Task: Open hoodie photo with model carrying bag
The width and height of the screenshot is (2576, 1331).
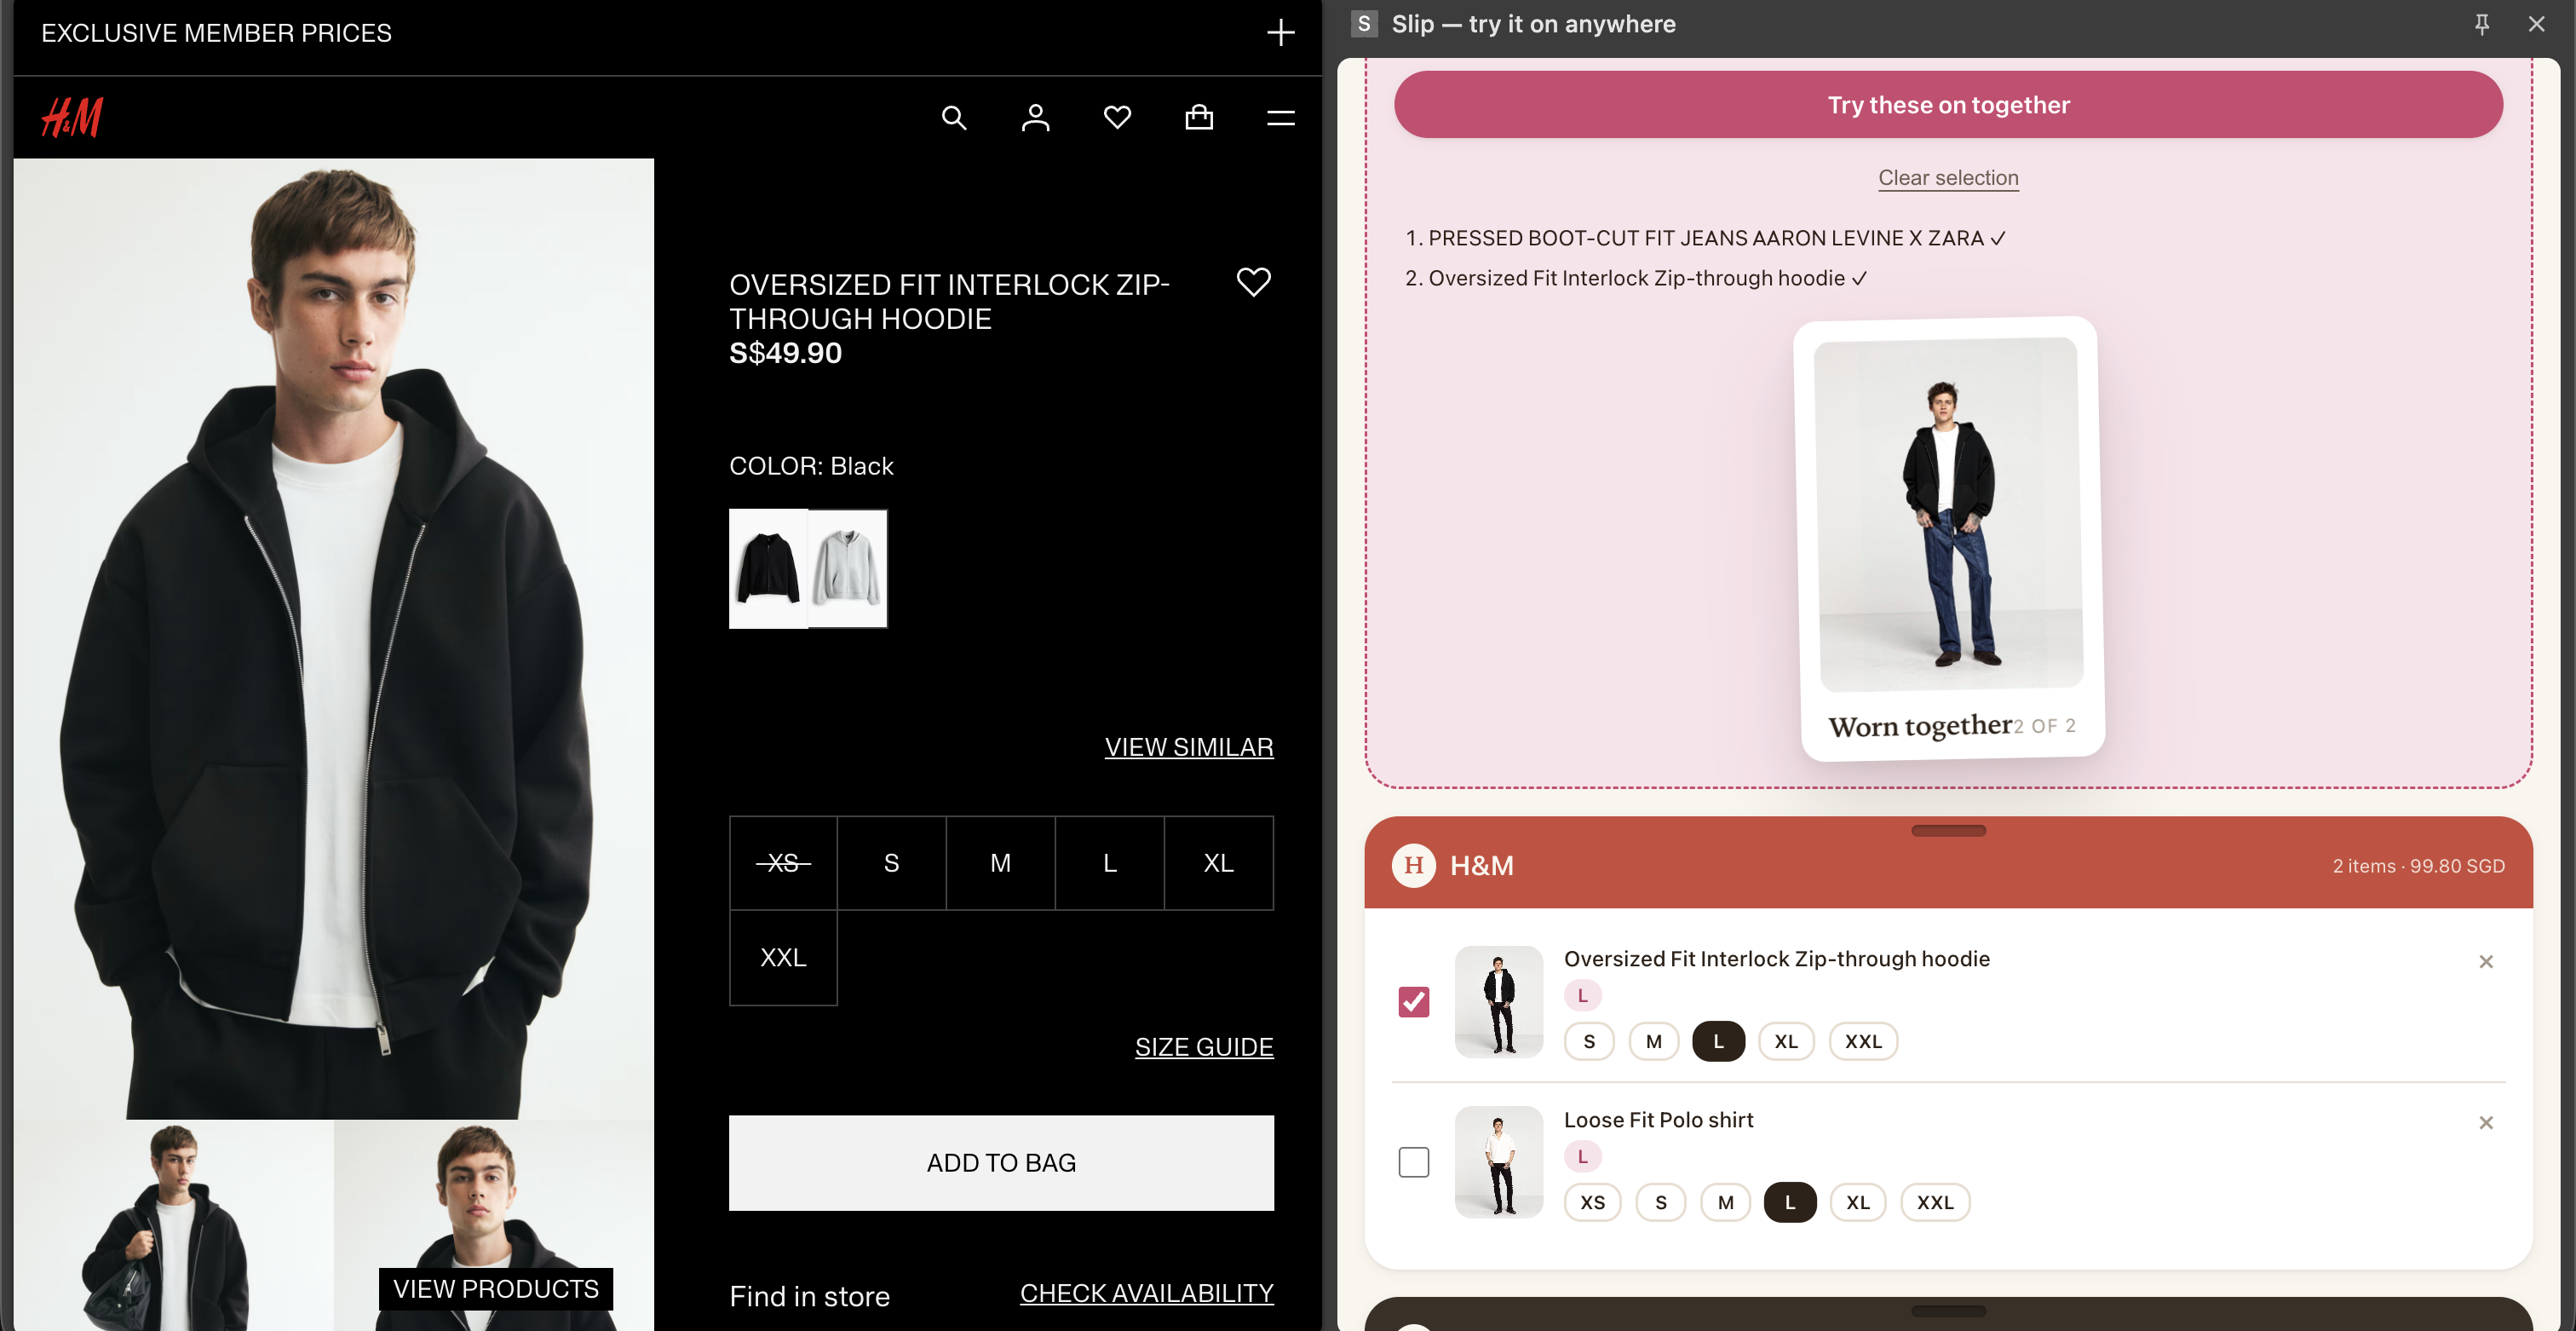Action: click(x=173, y=1226)
